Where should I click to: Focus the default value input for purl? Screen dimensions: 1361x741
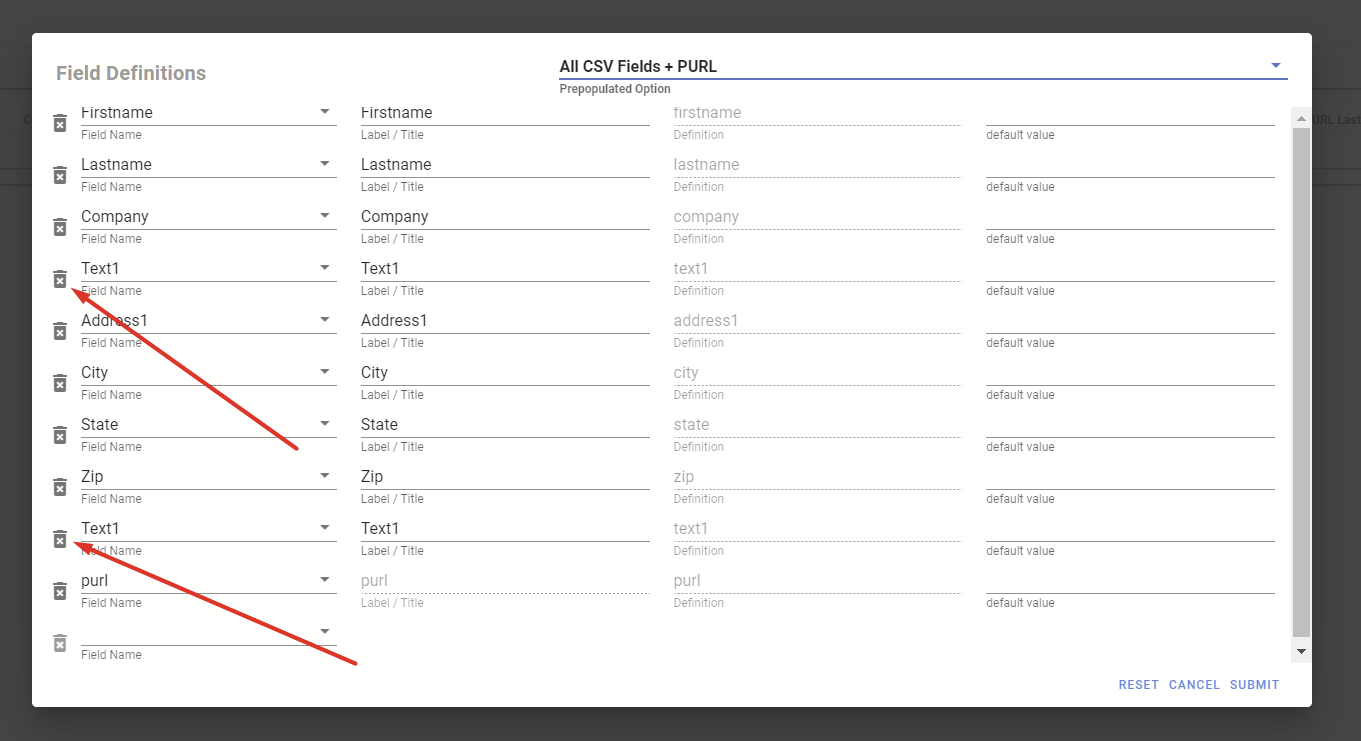pyautogui.click(x=1130, y=581)
